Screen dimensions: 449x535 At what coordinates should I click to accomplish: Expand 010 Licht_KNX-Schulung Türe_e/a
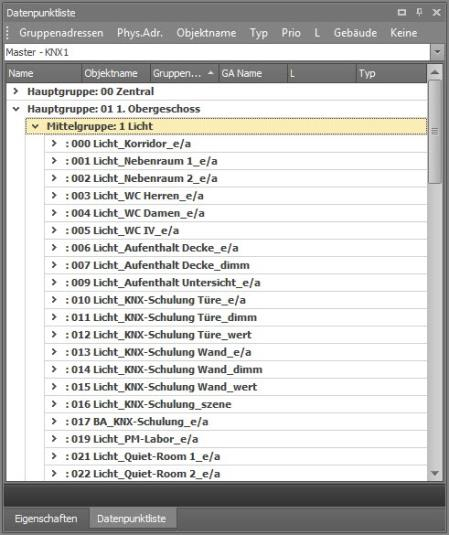click(x=54, y=300)
